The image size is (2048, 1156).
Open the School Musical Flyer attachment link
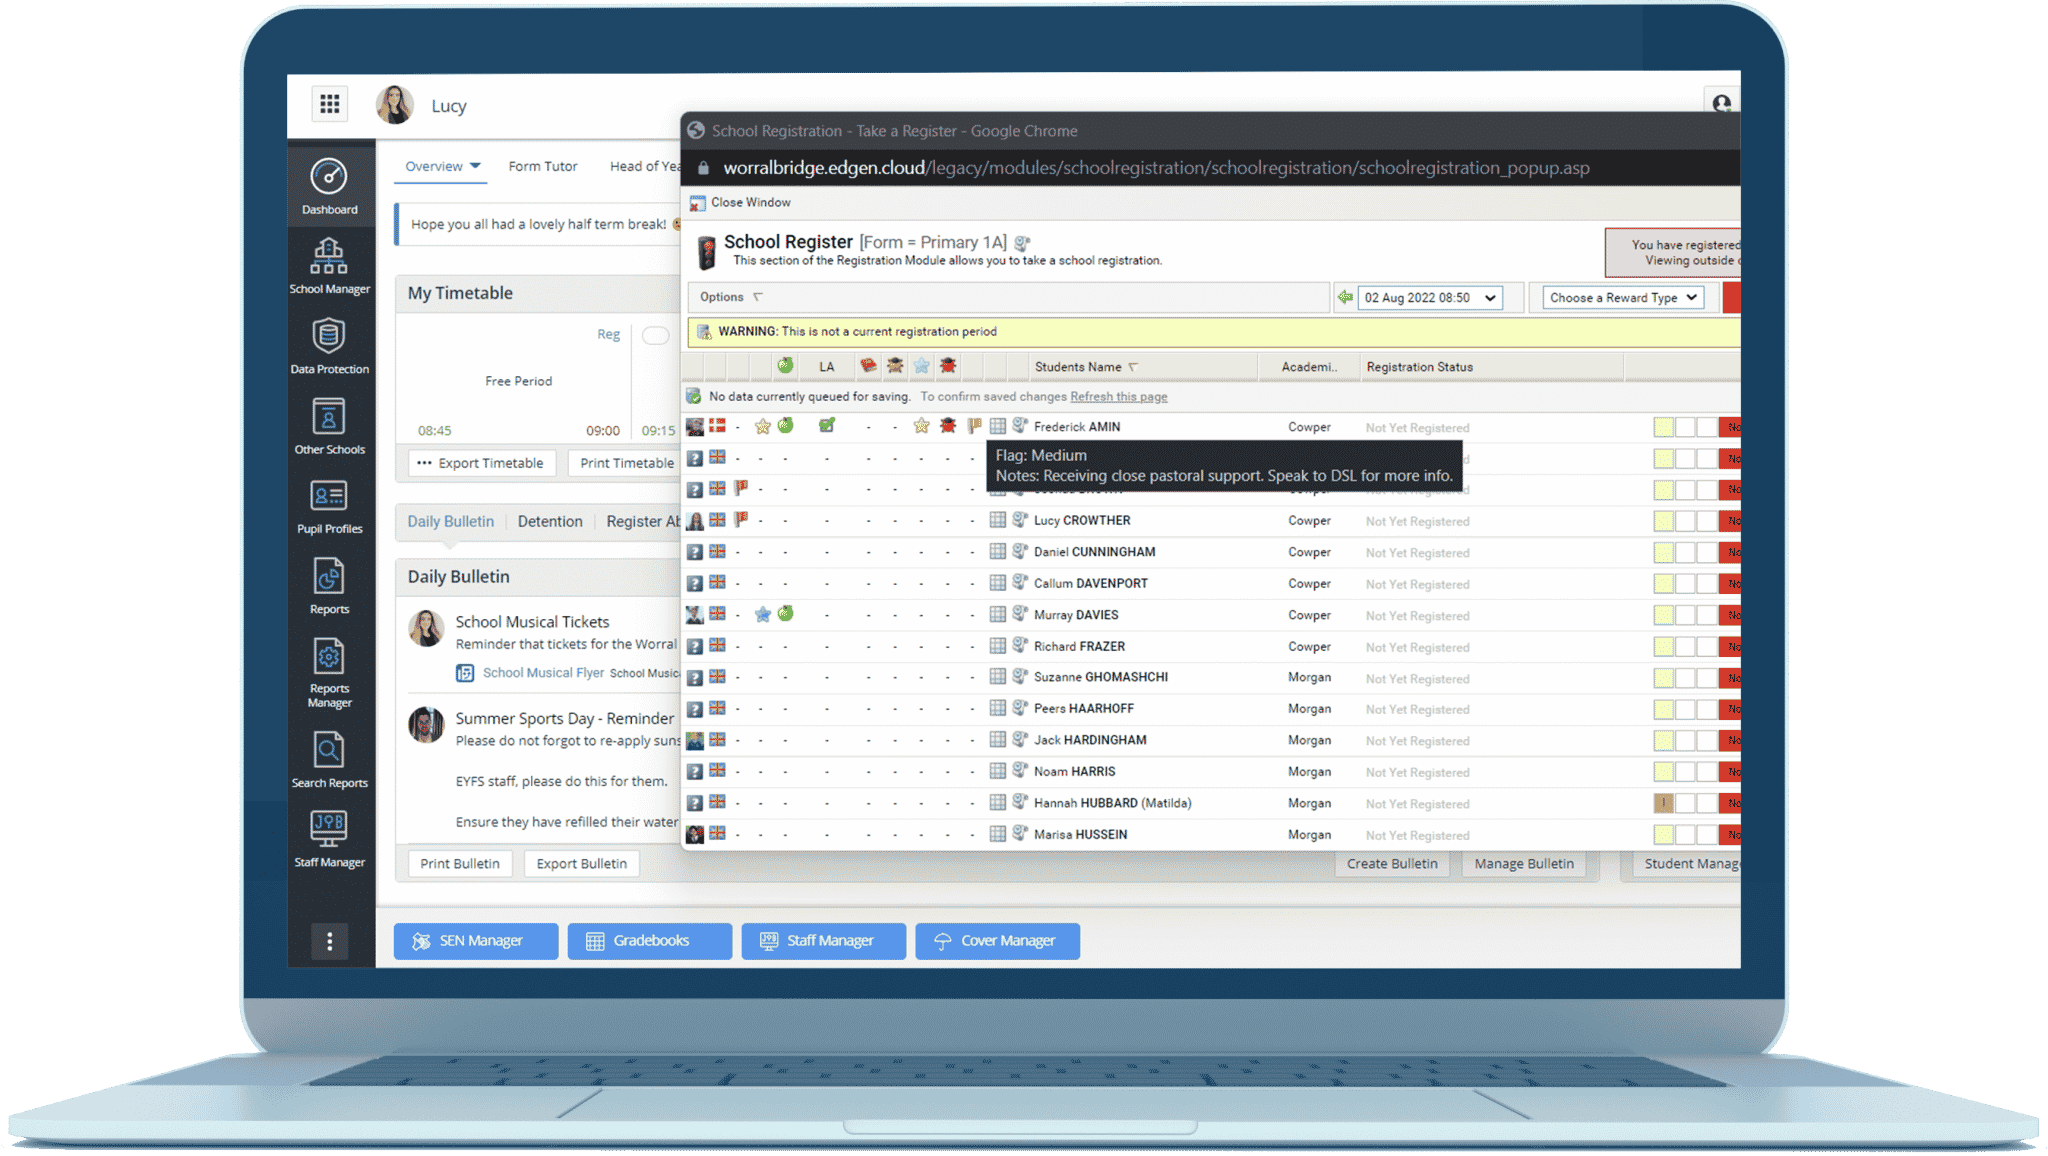click(543, 673)
